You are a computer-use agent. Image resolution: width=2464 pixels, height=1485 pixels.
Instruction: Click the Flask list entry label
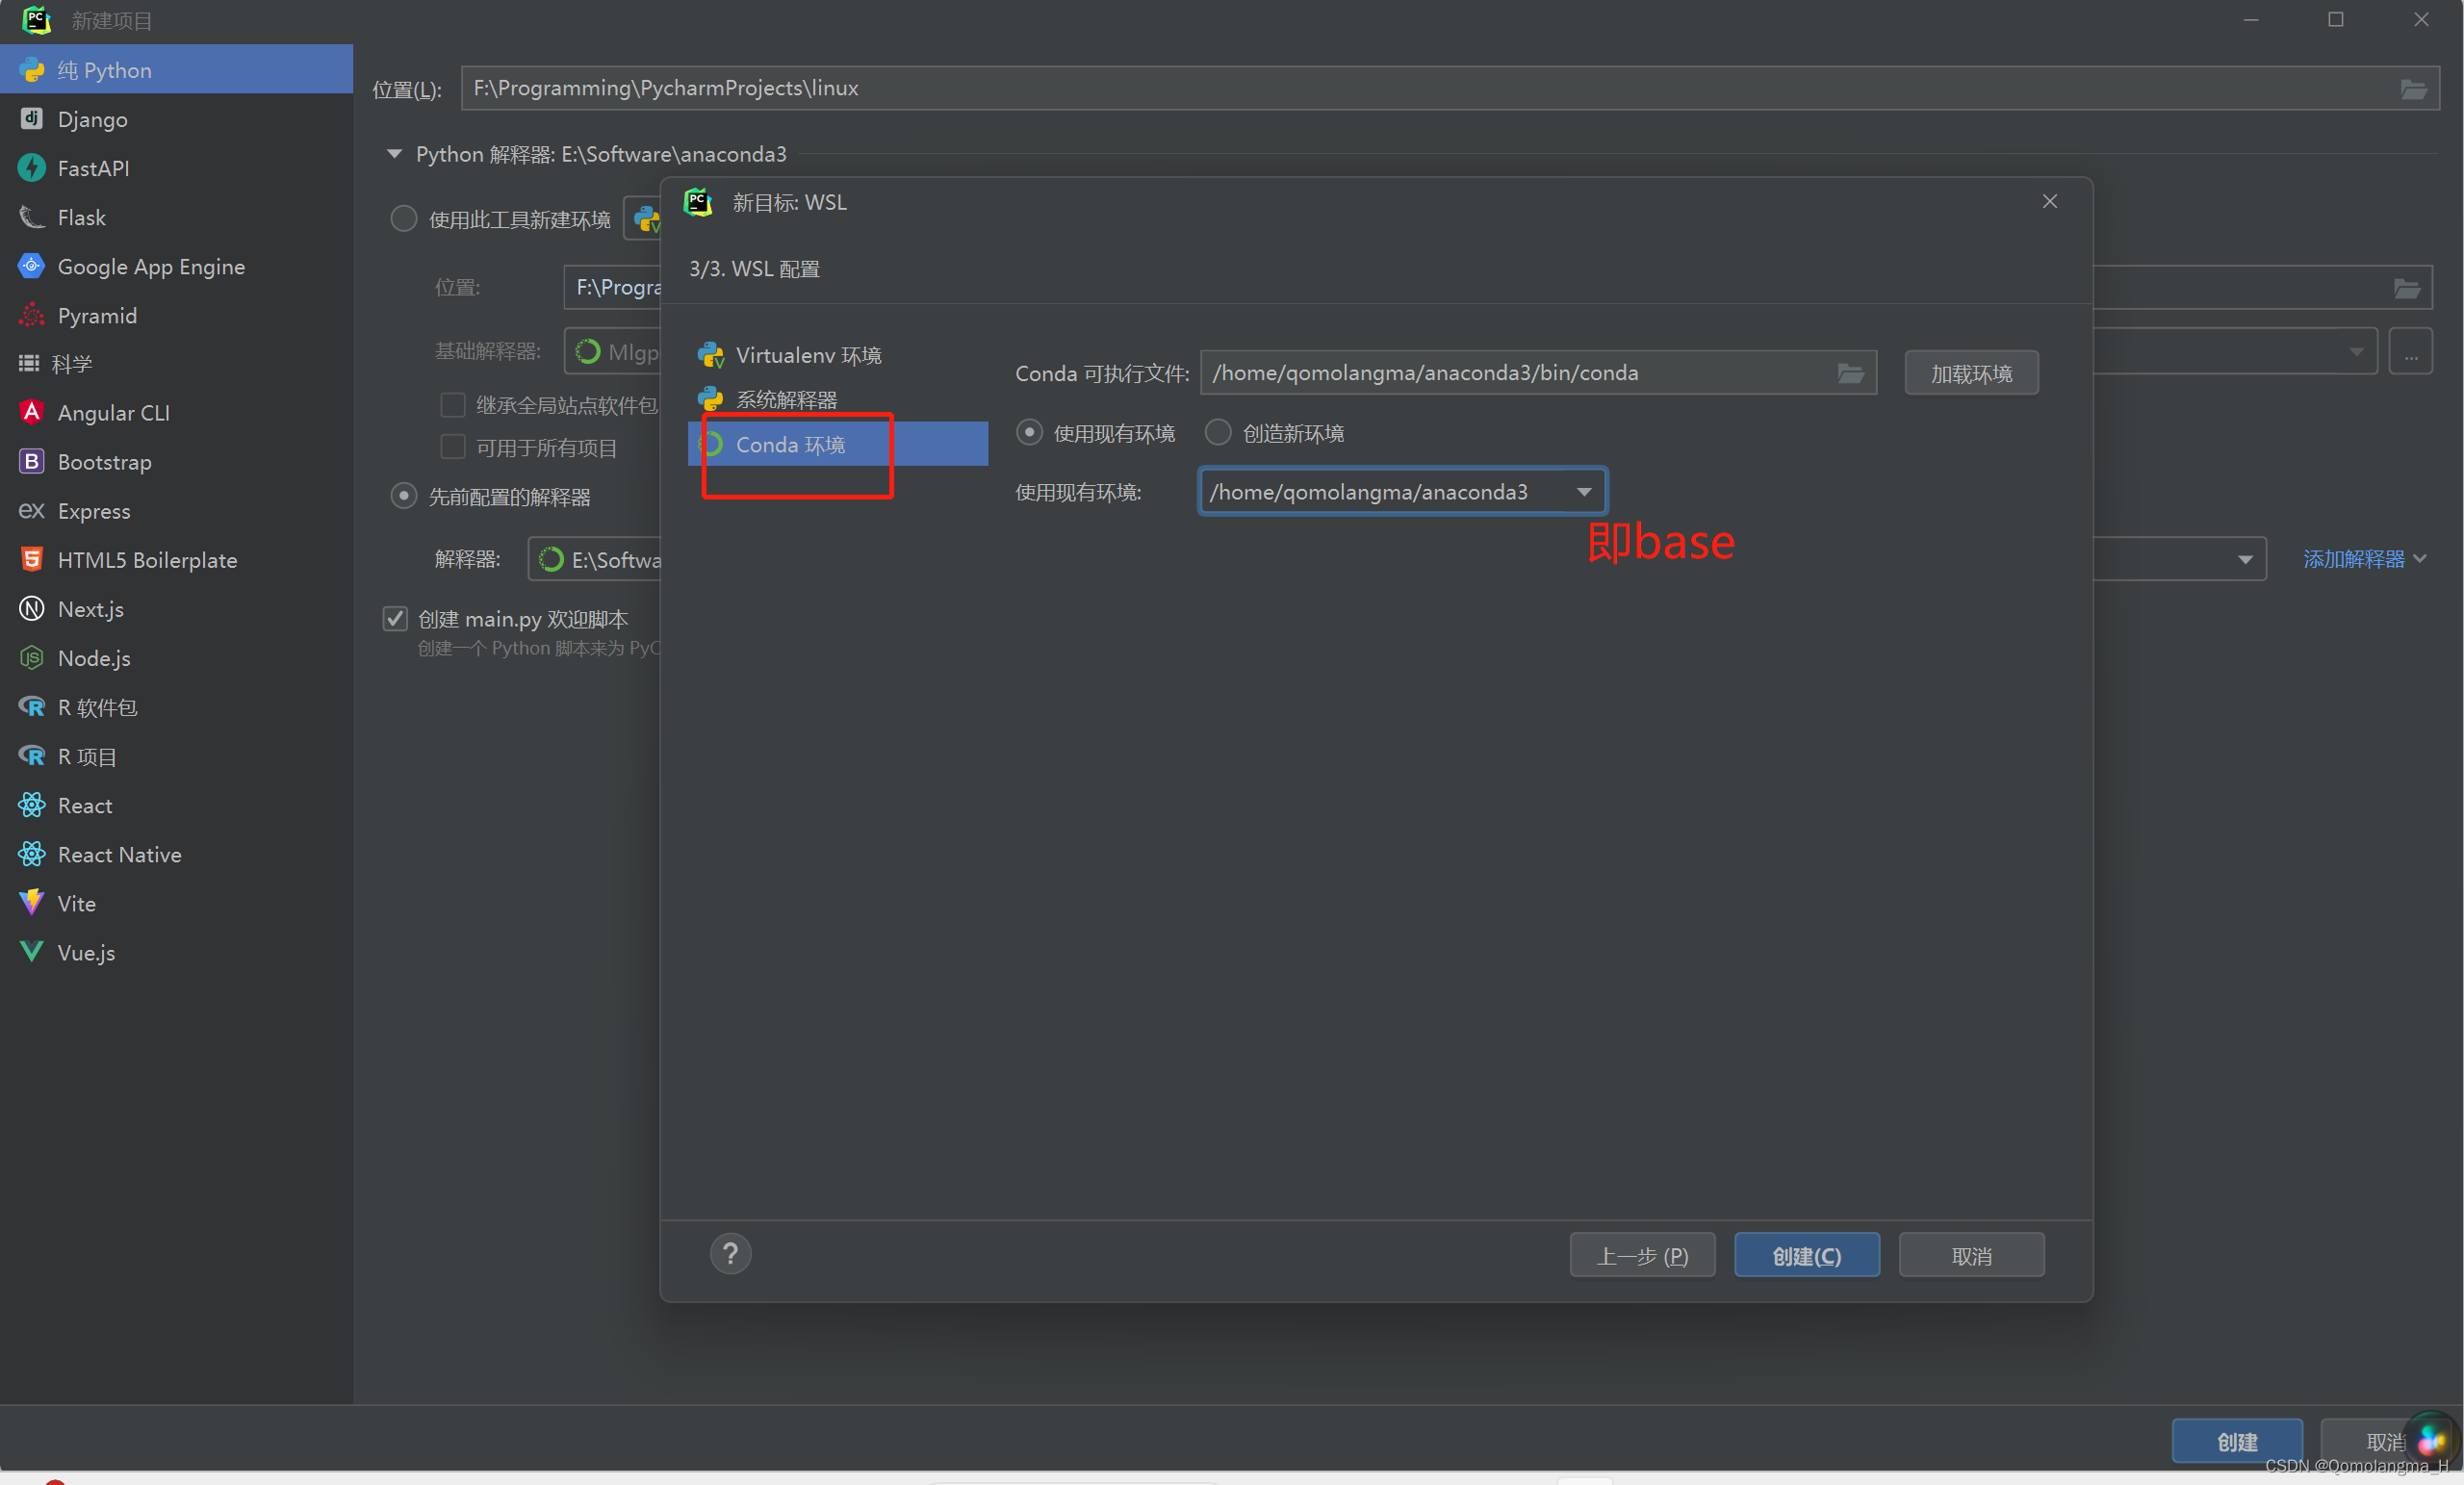tap(81, 217)
